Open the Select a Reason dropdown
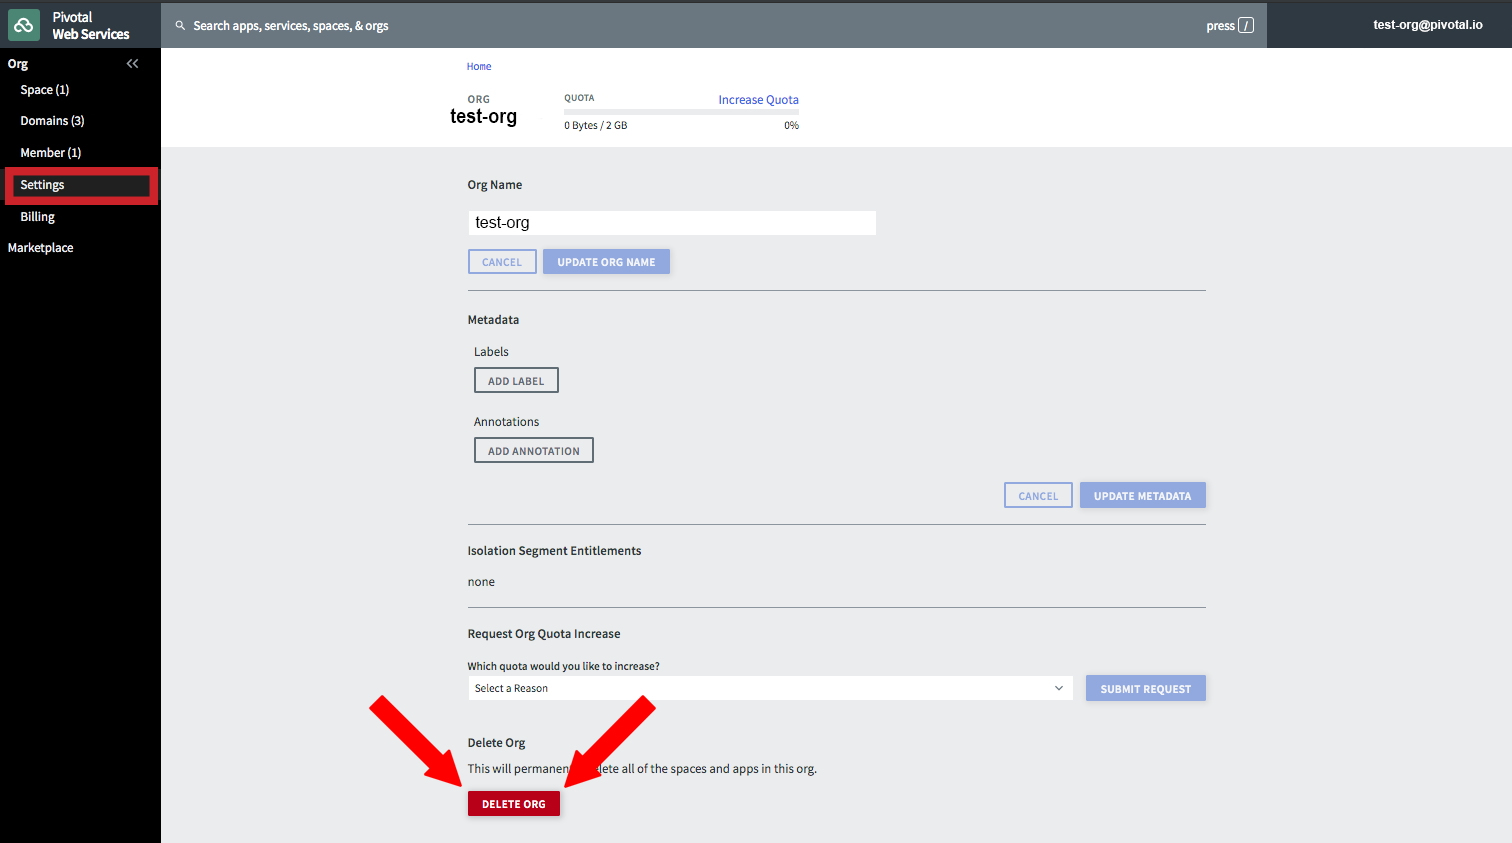This screenshot has height=843, width=1512. tap(769, 688)
